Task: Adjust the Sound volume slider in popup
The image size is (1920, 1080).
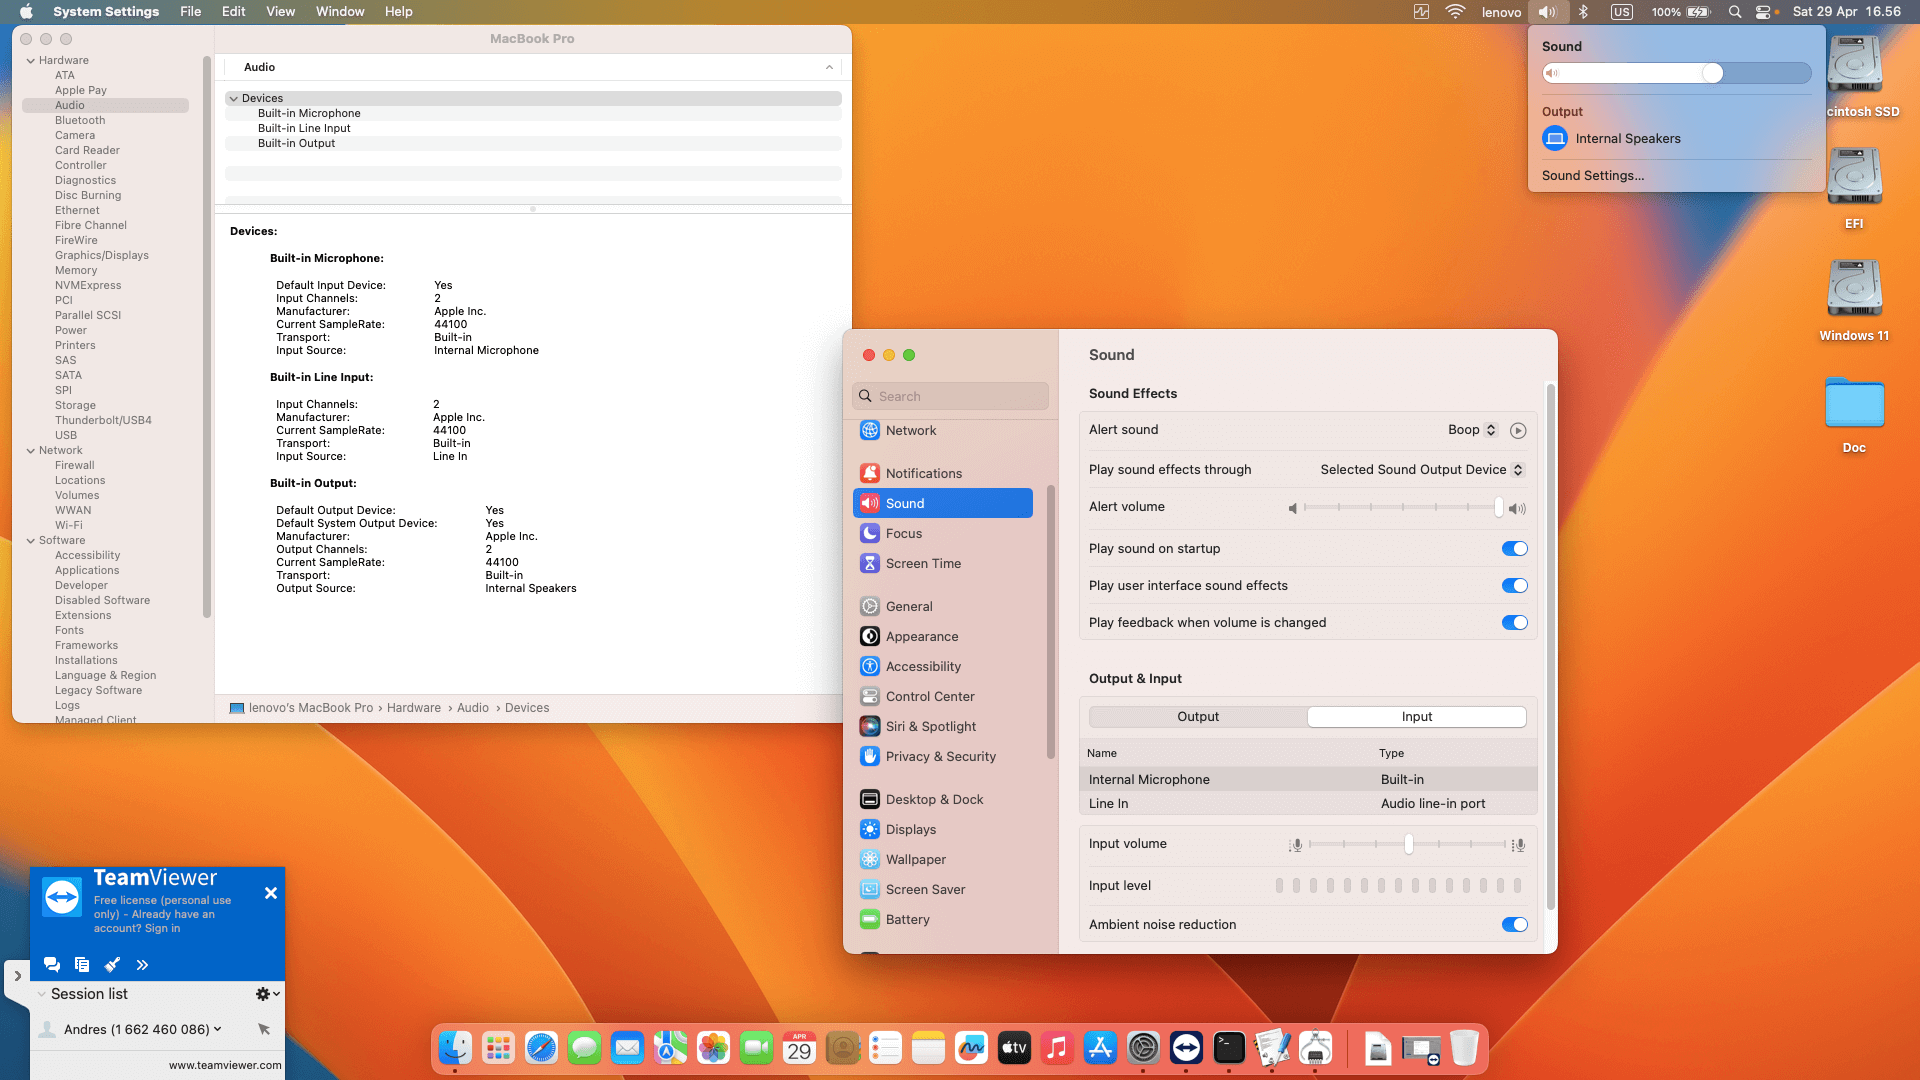Action: click(x=1677, y=73)
